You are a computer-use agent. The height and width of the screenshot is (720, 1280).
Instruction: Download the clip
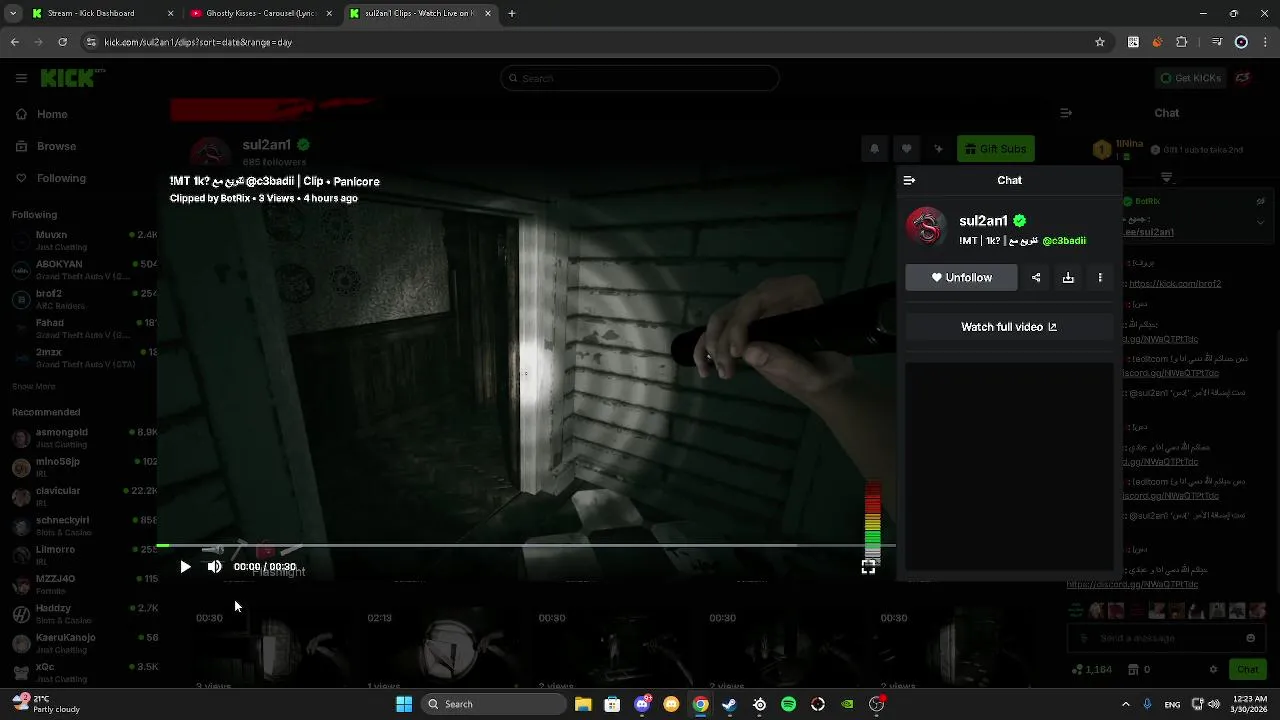click(1068, 278)
